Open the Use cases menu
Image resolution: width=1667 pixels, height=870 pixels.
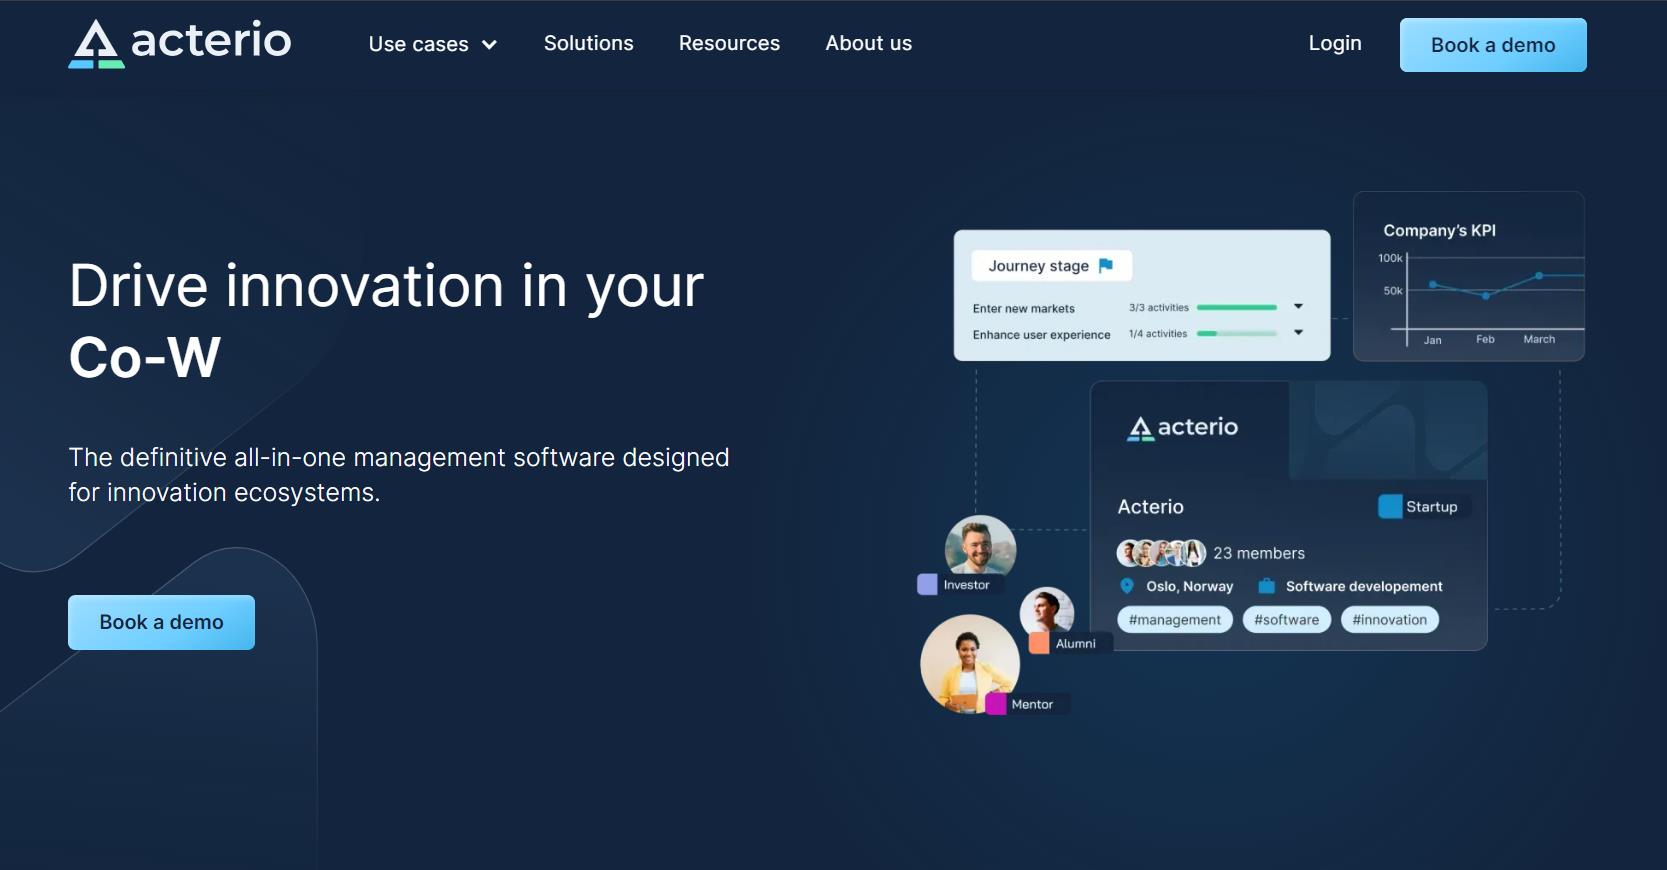[x=432, y=44]
